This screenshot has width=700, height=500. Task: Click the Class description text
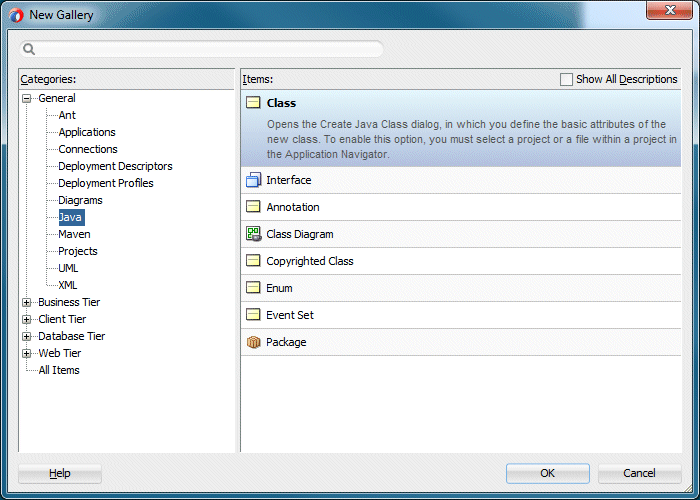pyautogui.click(x=471, y=139)
